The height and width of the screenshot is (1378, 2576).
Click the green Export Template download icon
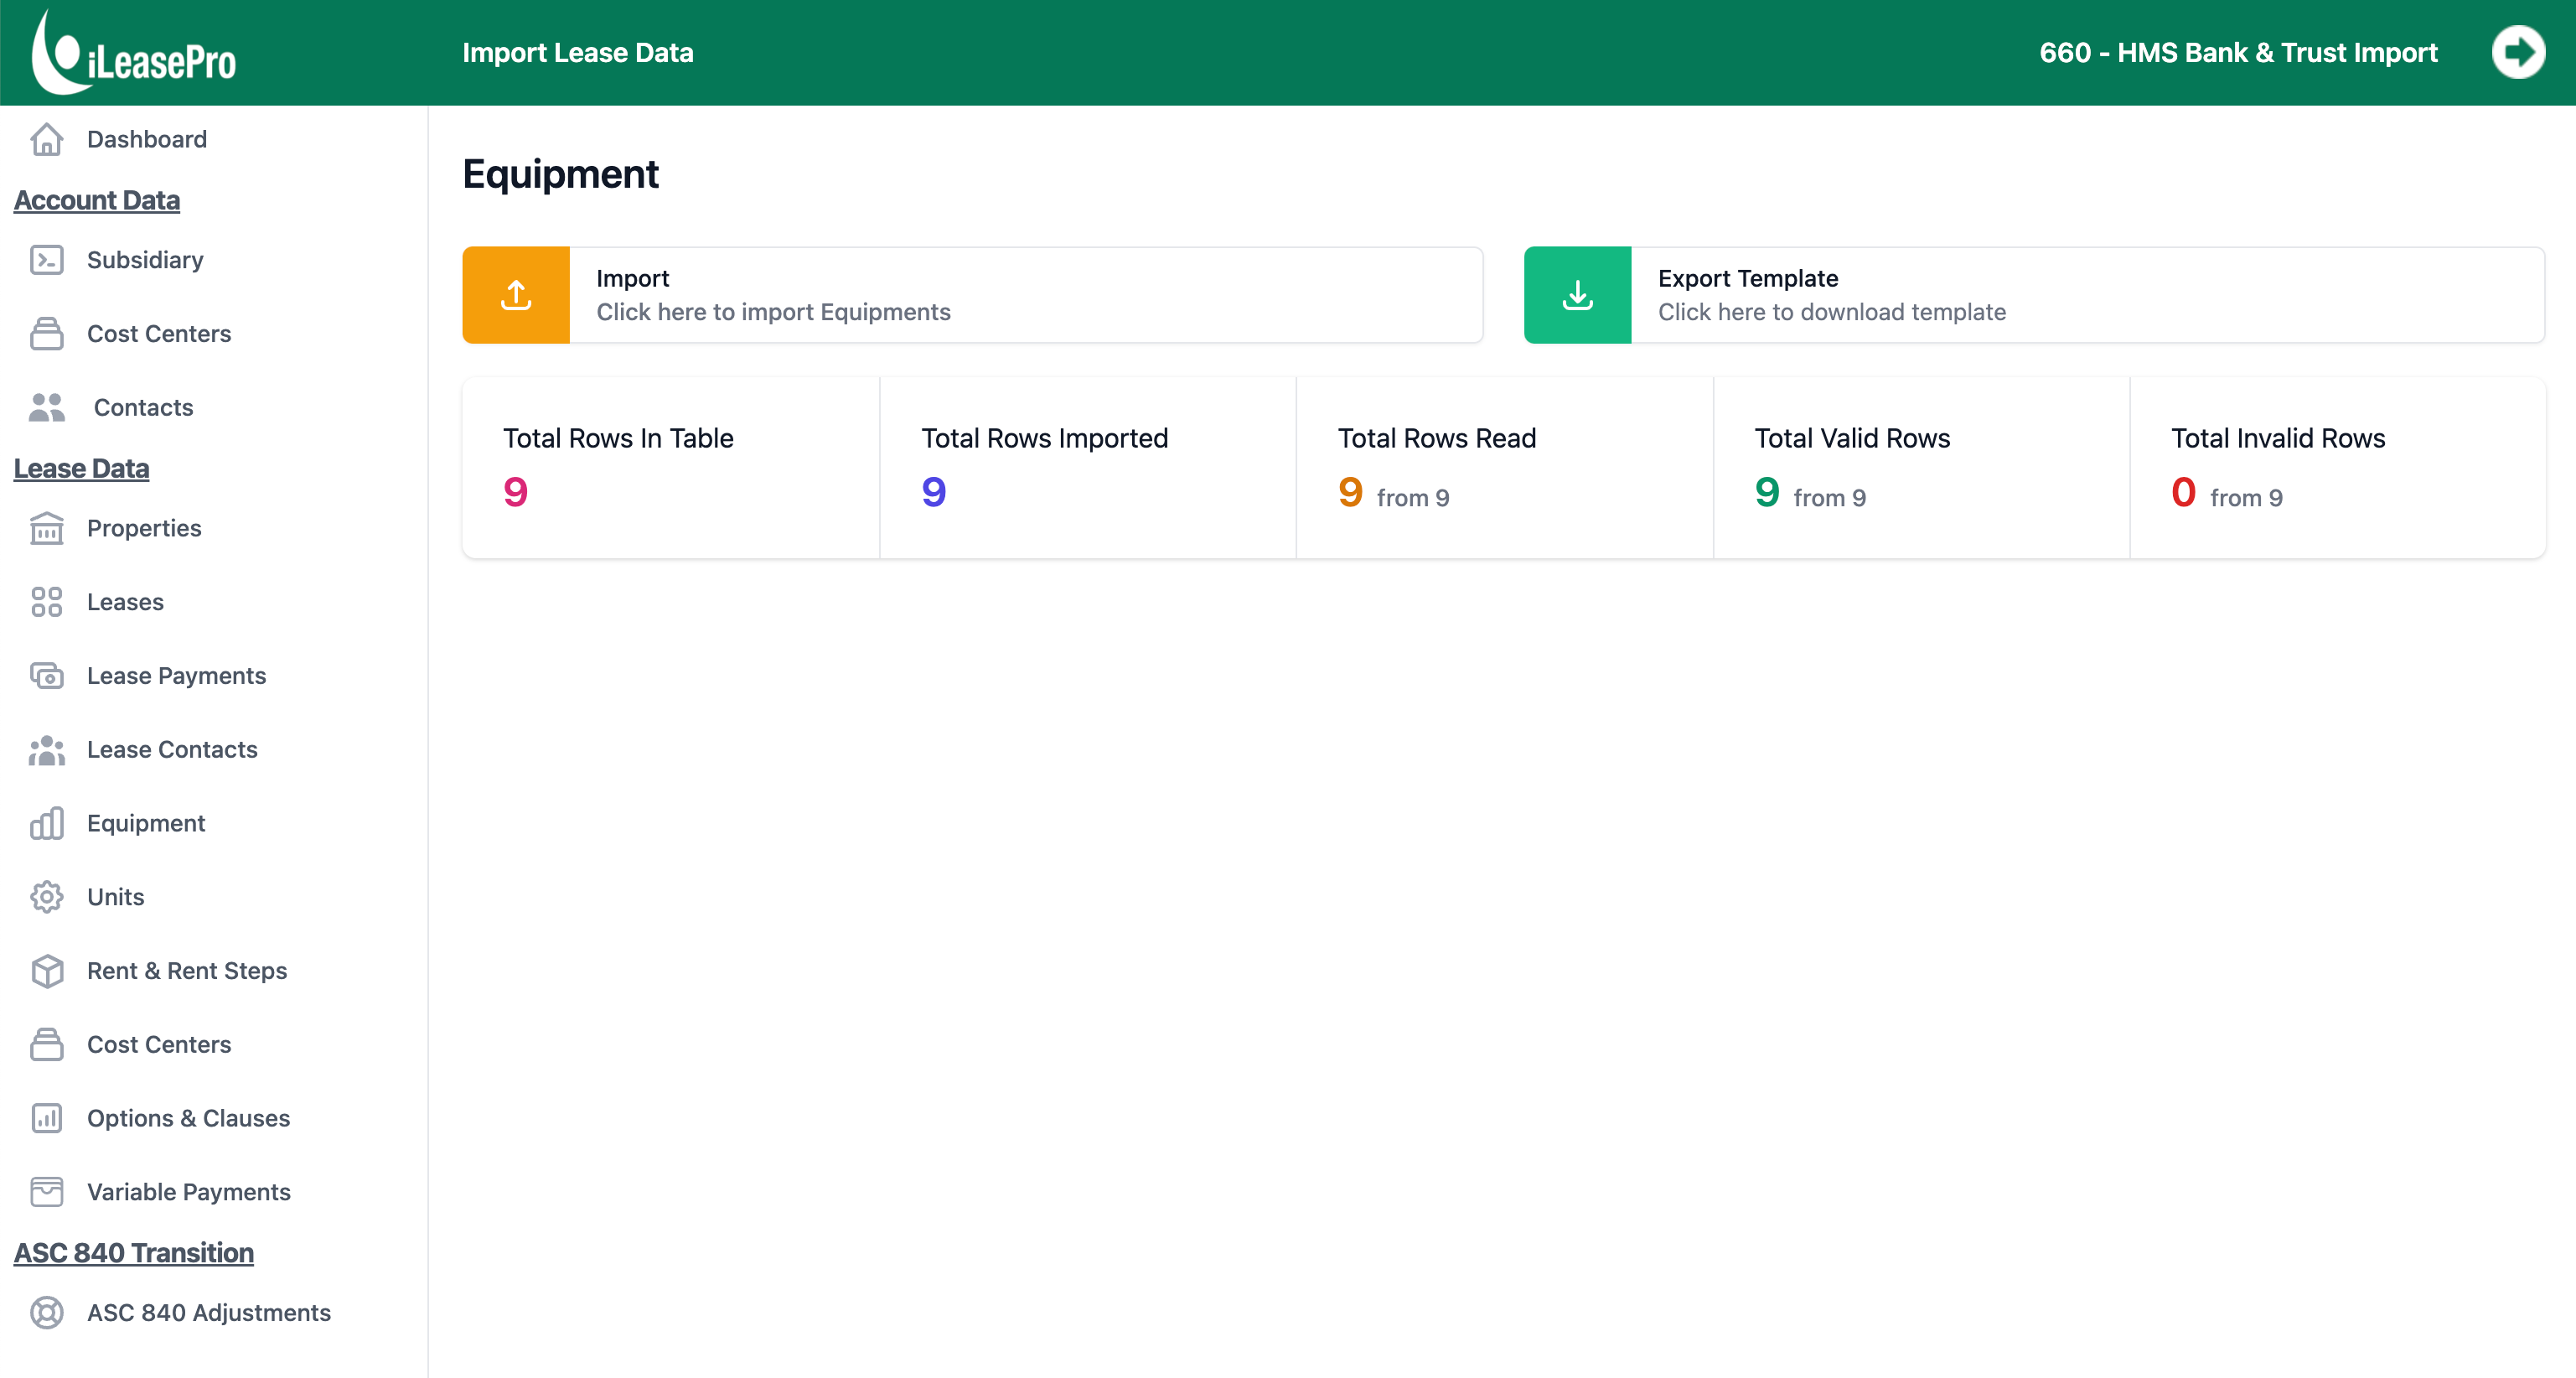(x=1578, y=295)
